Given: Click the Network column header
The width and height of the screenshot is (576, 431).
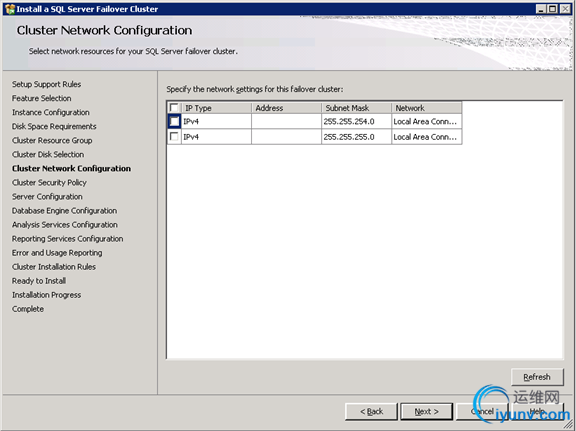Looking at the screenshot, I should point(426,108).
